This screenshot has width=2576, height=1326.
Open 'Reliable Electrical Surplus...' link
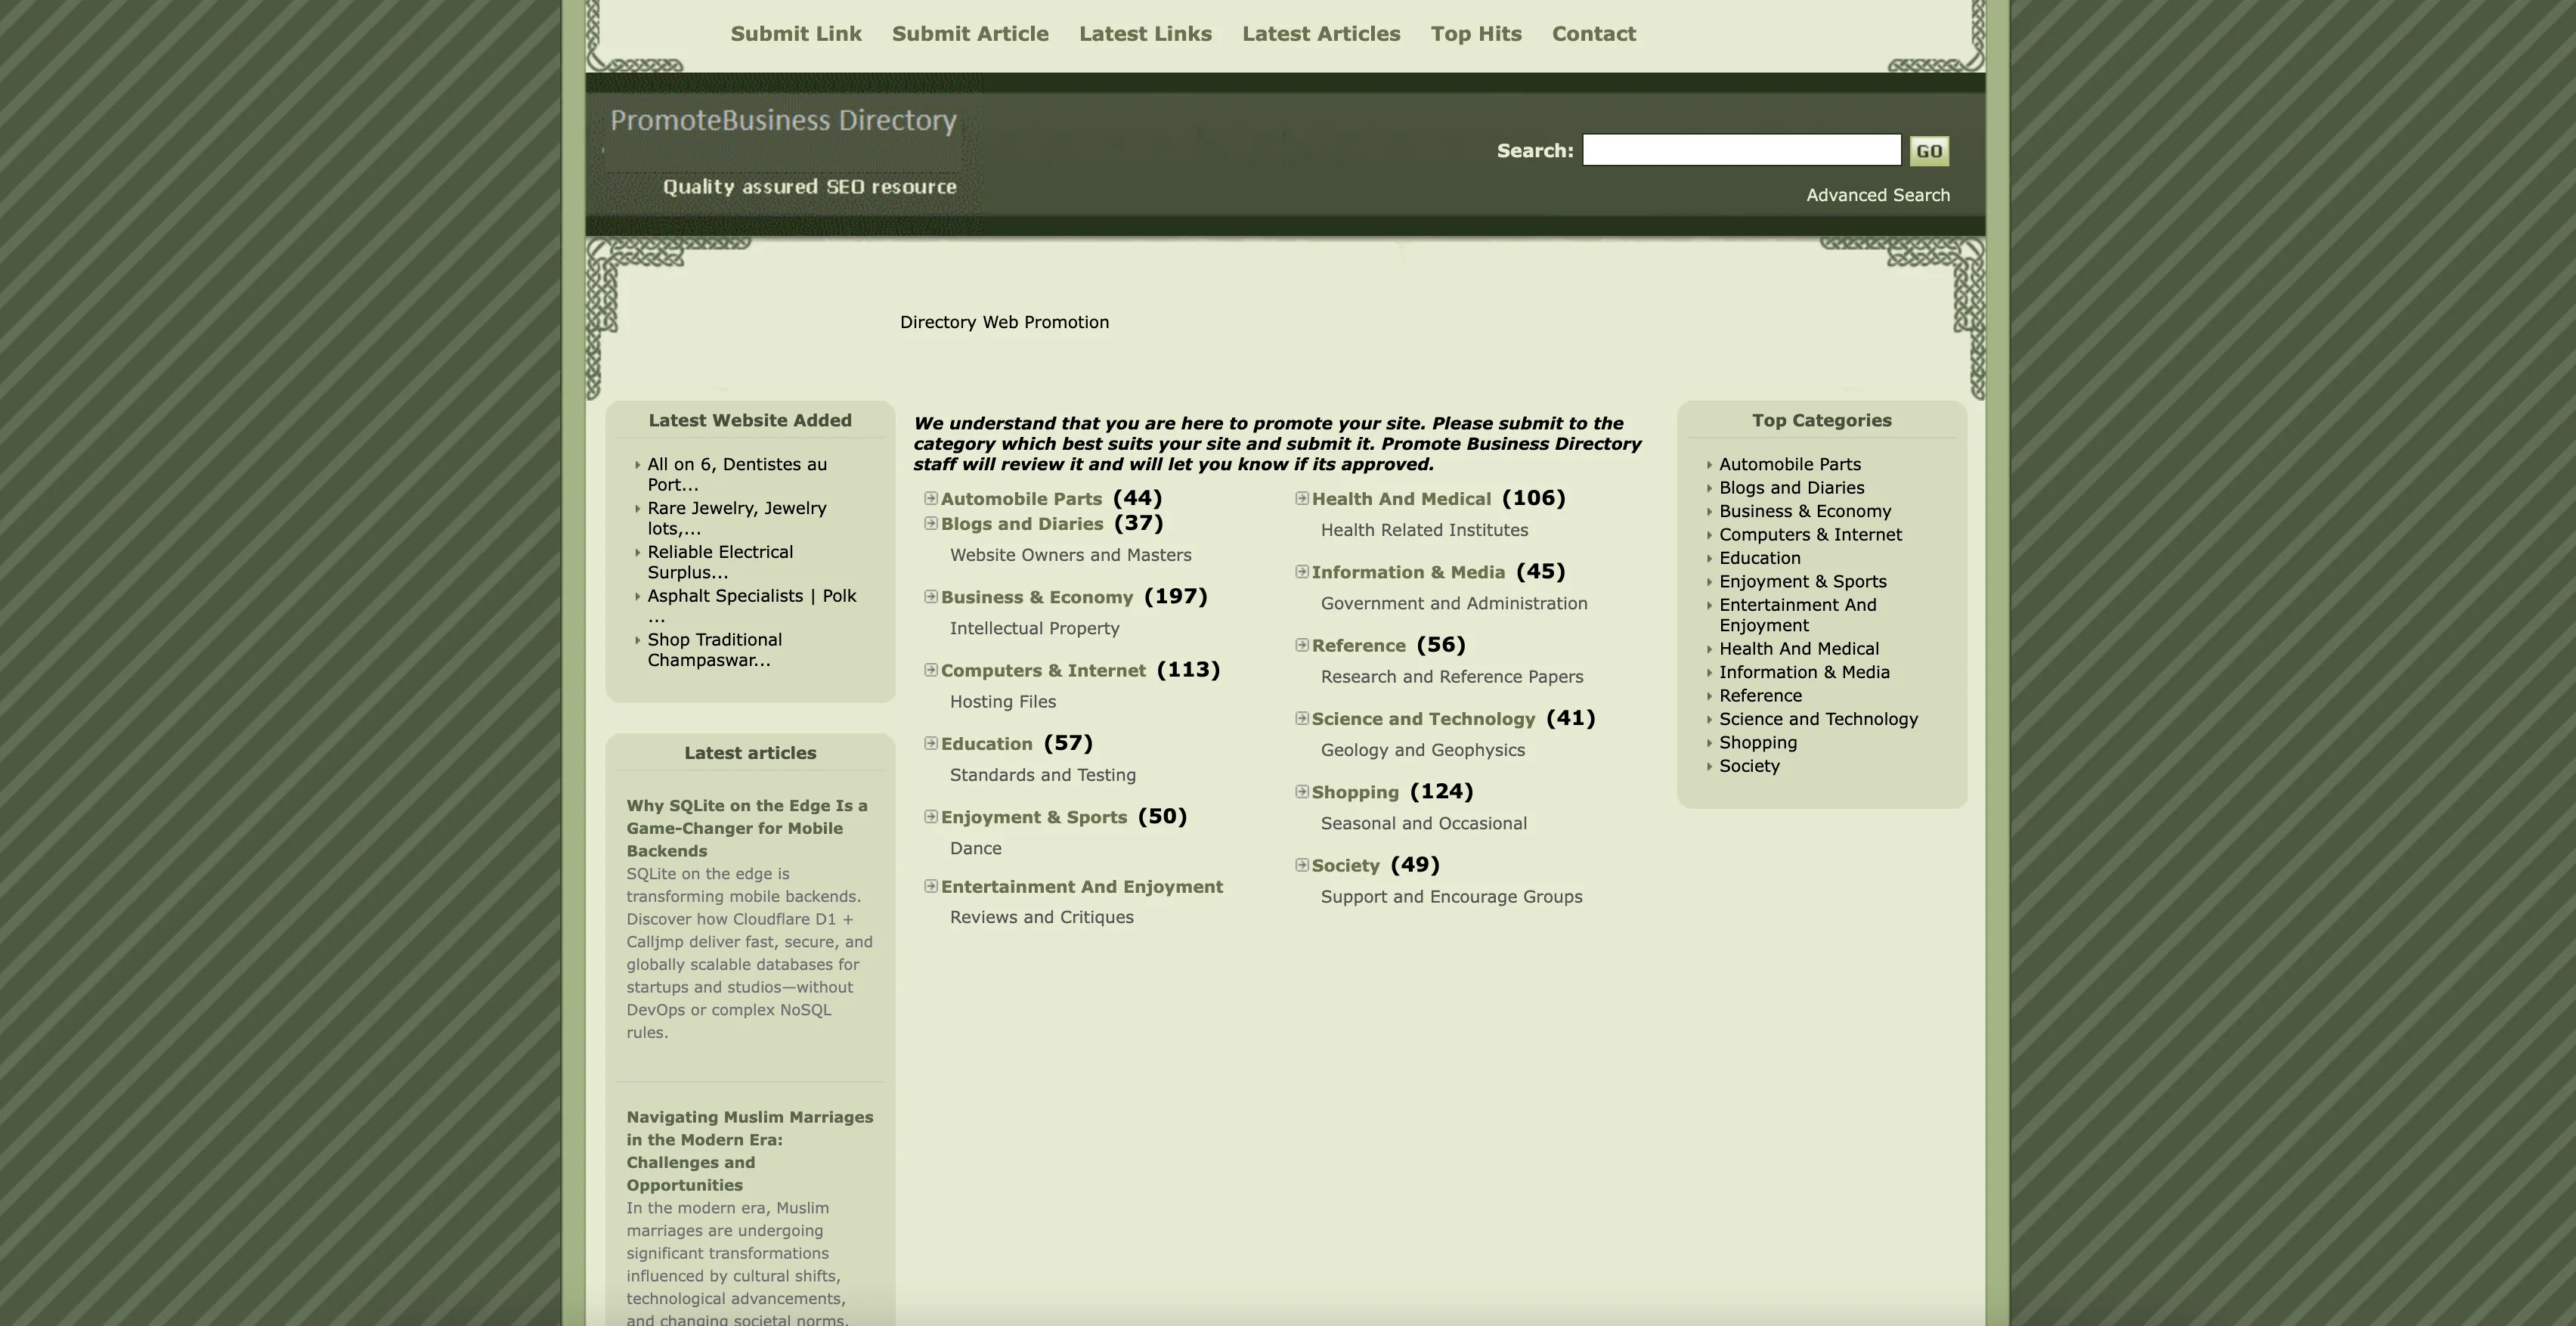point(720,562)
